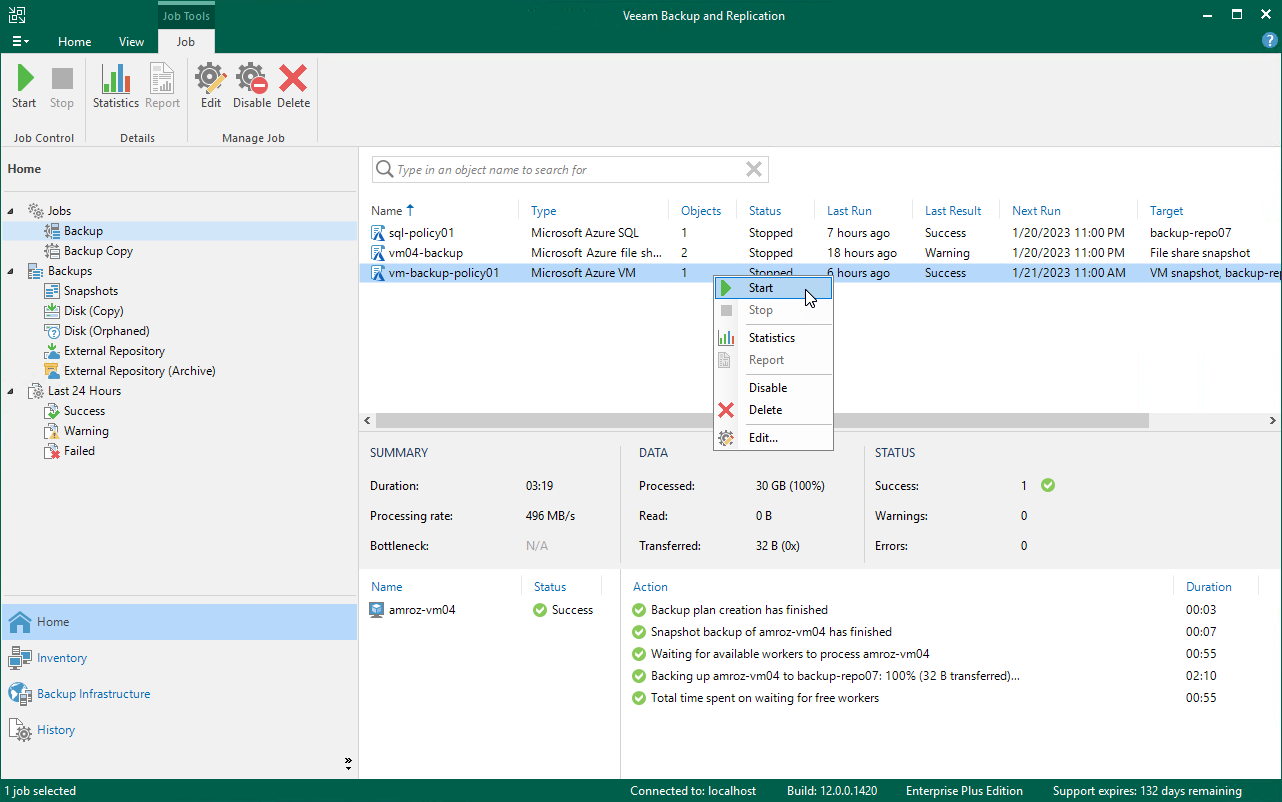Click the amroz-vm04 virtual machine icon
Screen dimensions: 1282x802
377,610
